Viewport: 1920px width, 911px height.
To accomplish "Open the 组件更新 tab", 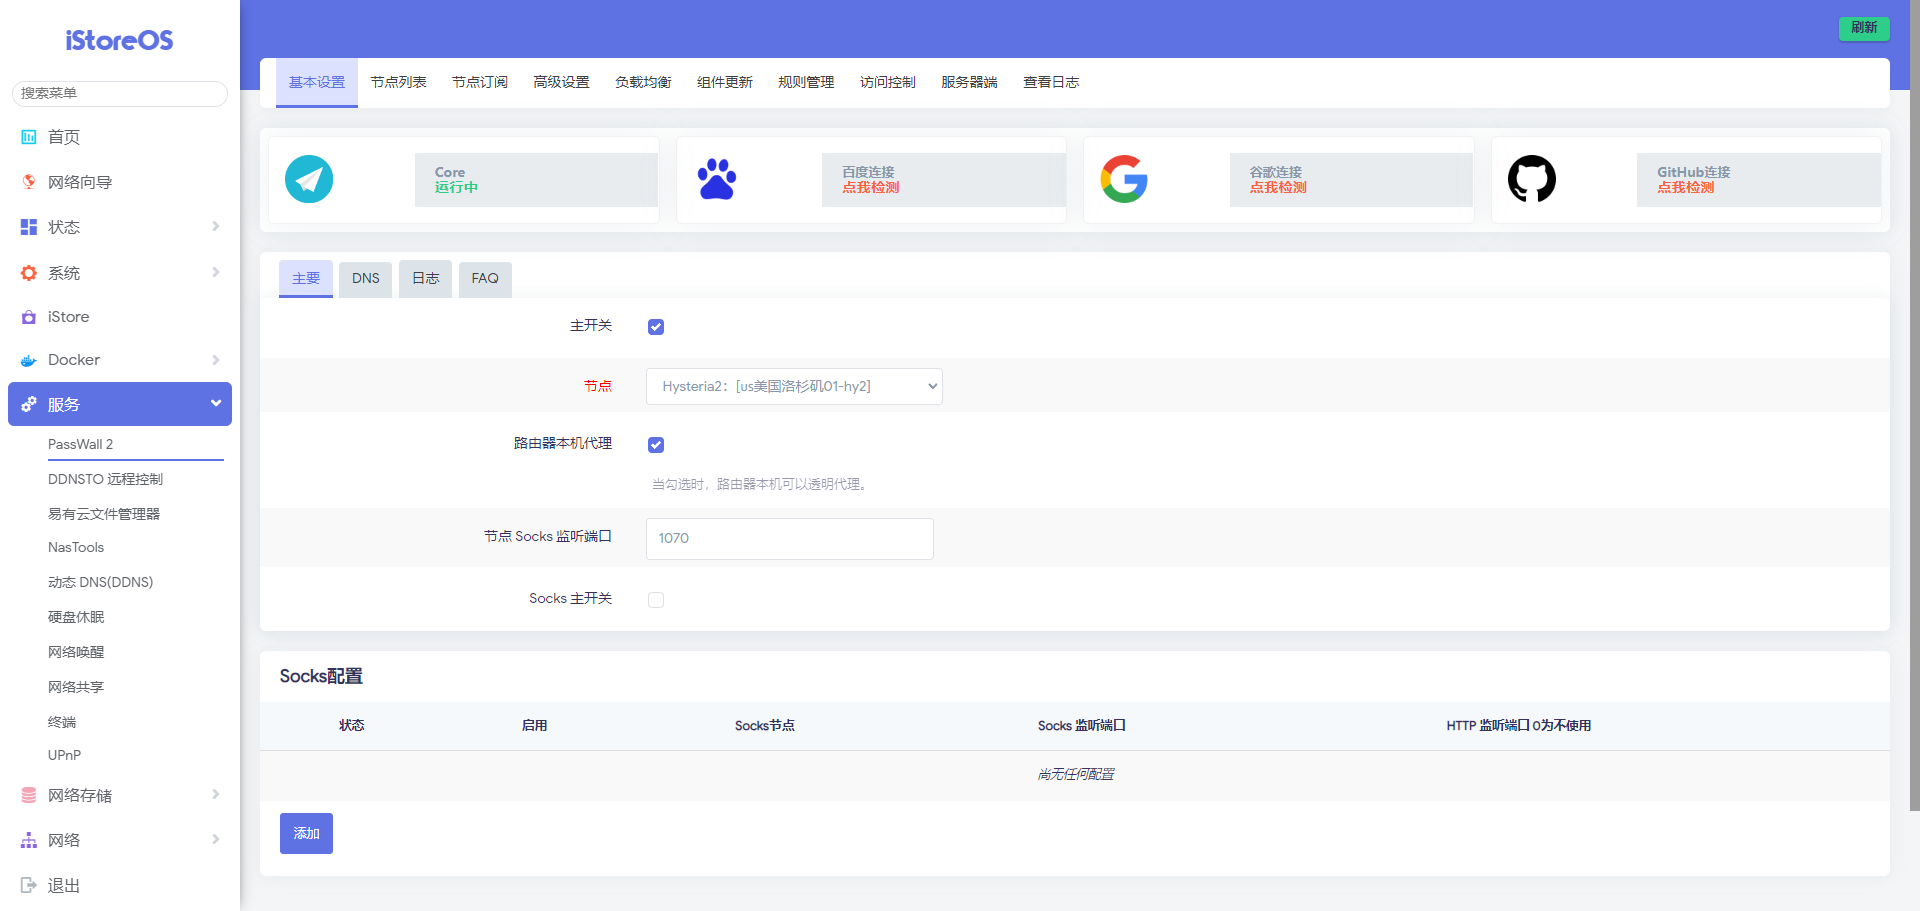I will [725, 82].
